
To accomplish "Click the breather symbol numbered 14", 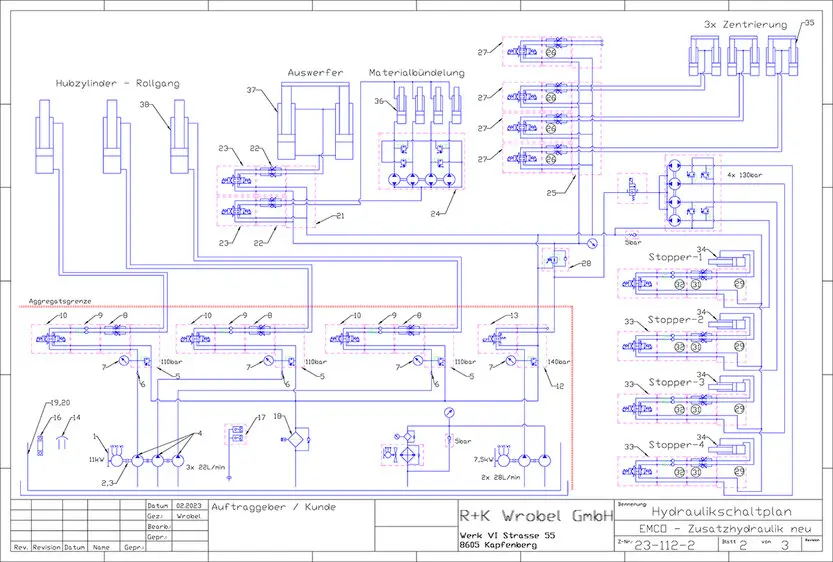I will pos(61,435).
